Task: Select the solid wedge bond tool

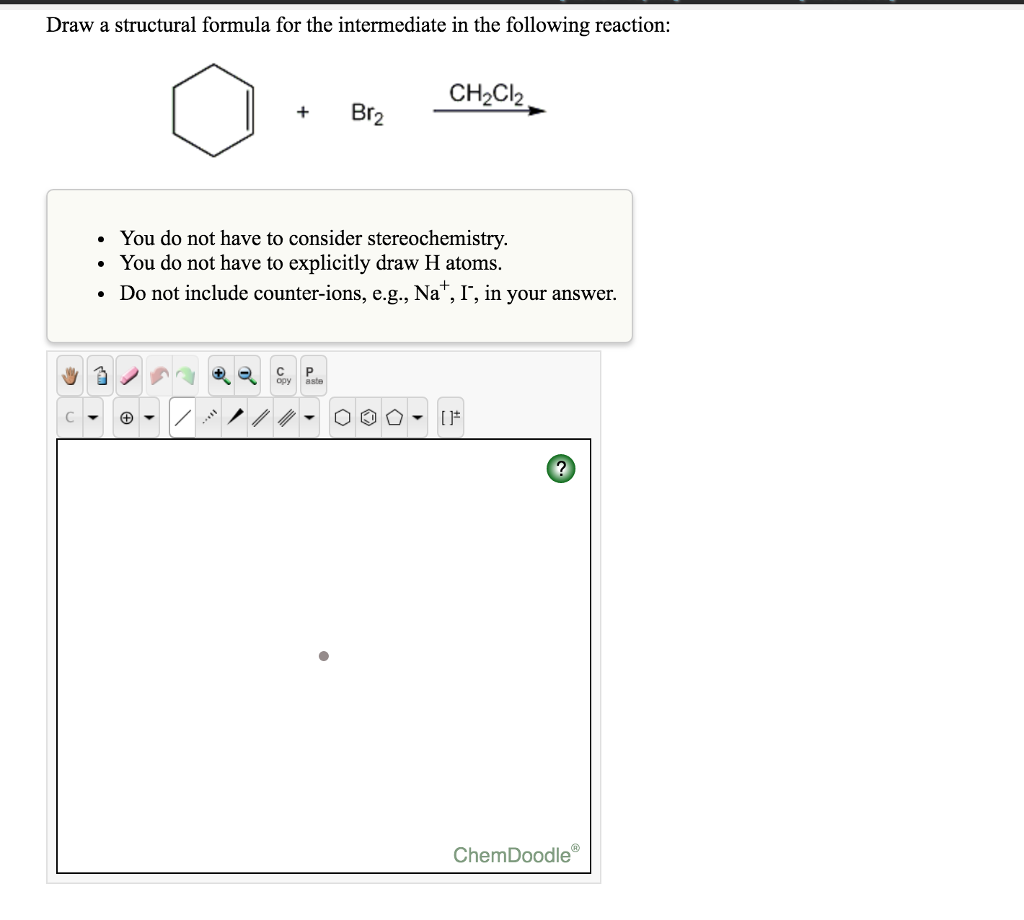Action: pos(234,417)
